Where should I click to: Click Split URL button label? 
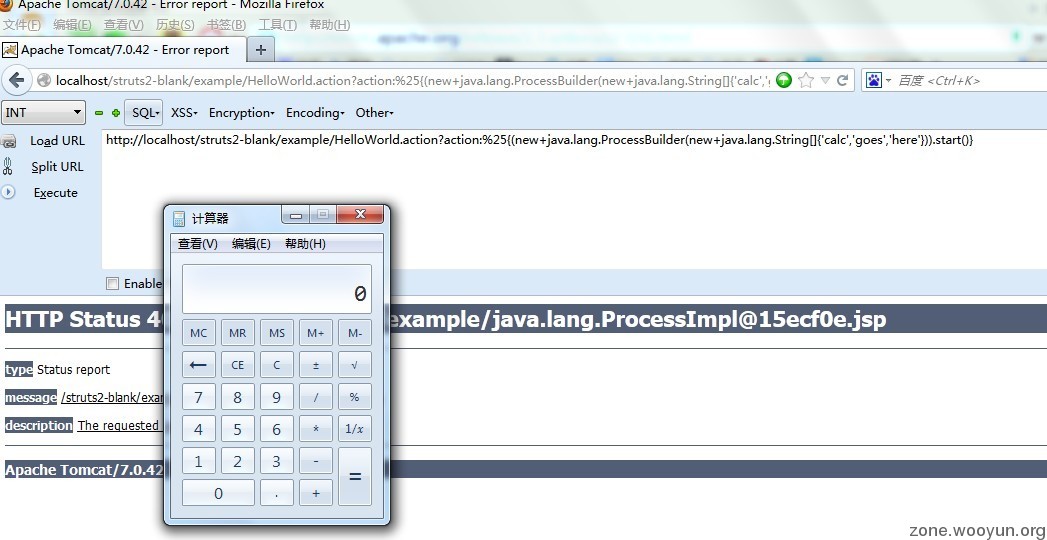click(x=57, y=167)
